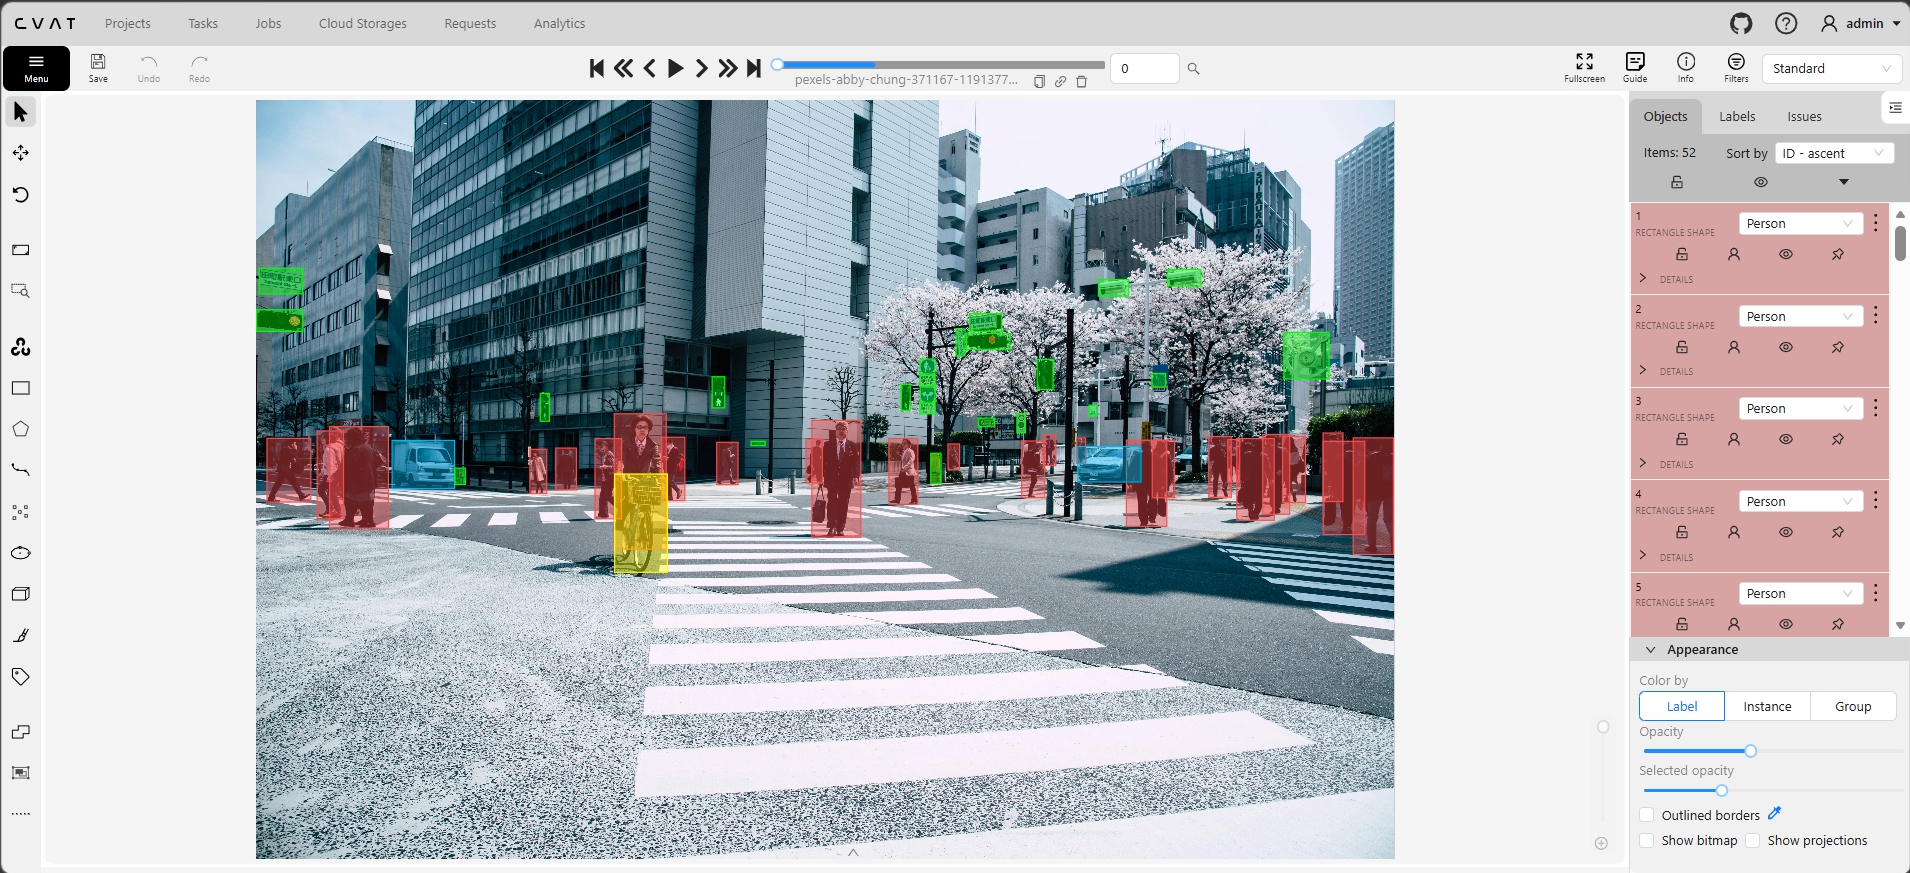Choose the draw polyline tool

point(21,470)
